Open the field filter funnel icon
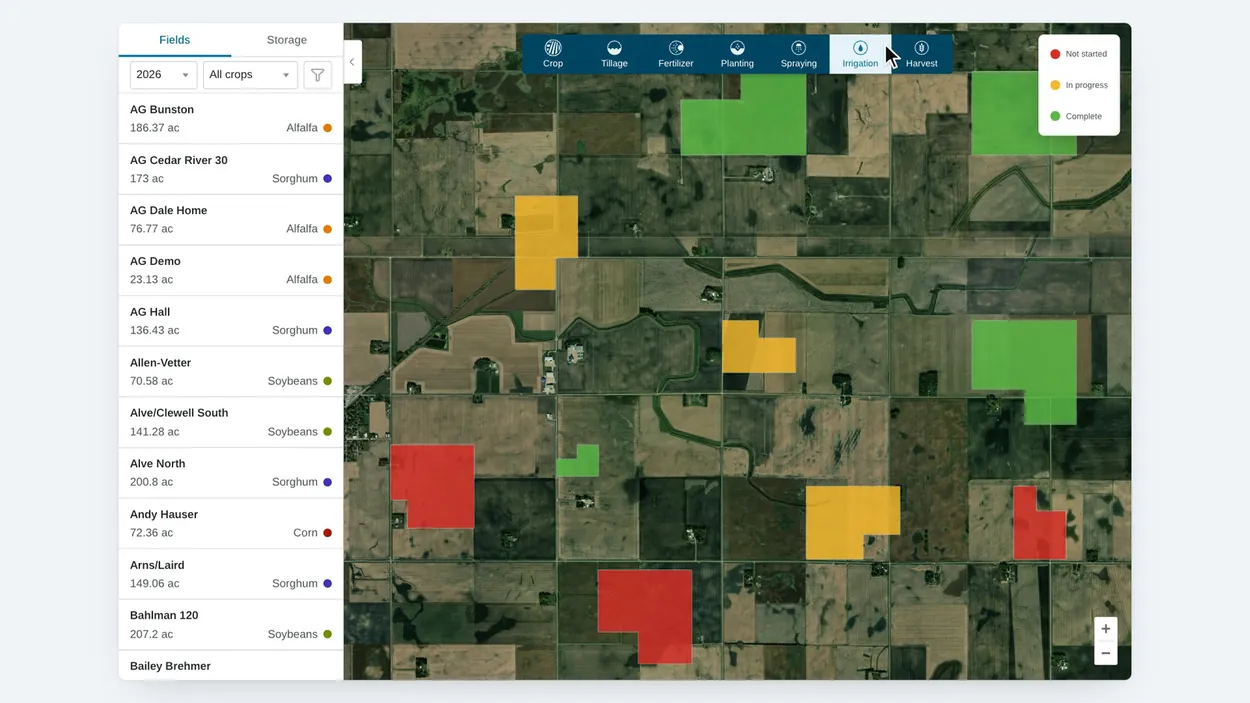Screen dimensions: 1250x703 pyautogui.click(x=317, y=75)
